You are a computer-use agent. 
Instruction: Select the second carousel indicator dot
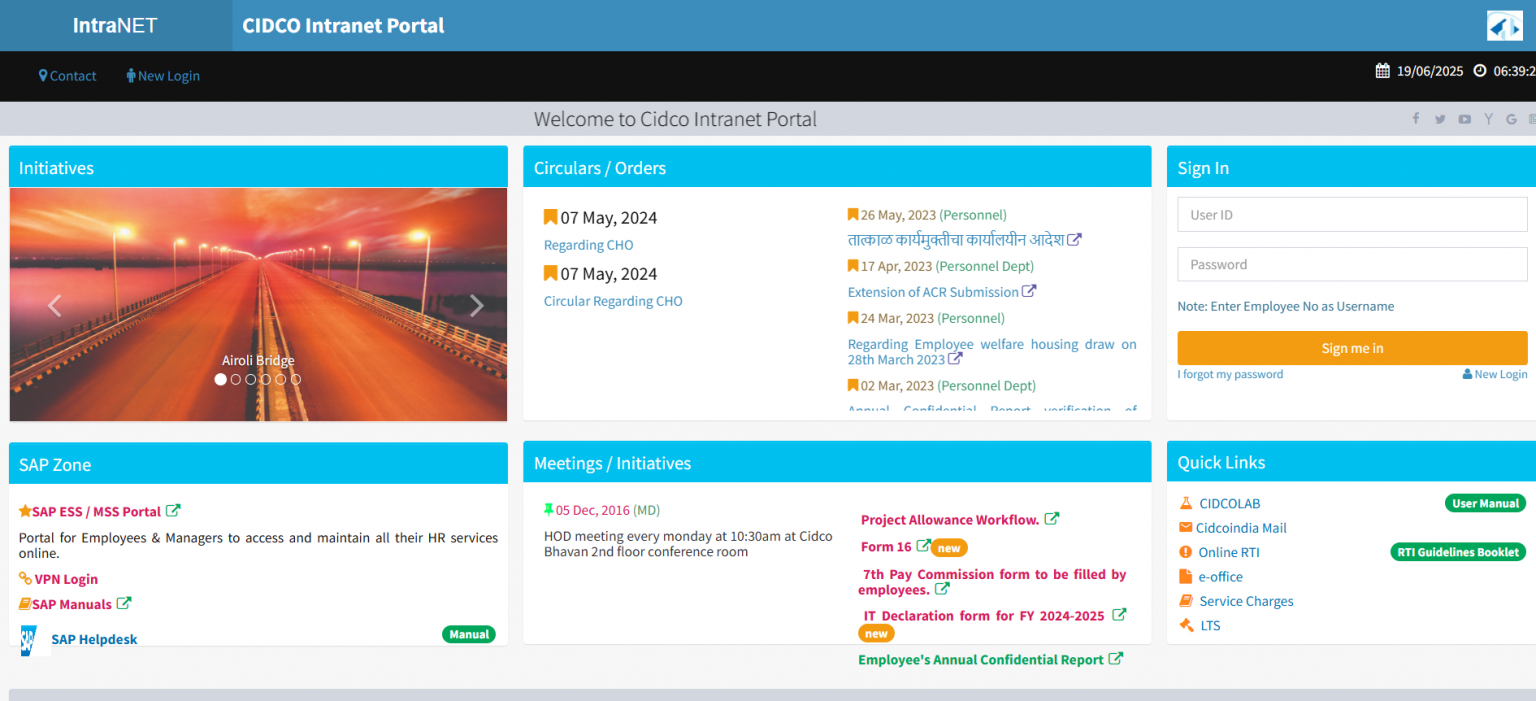[x=236, y=379]
